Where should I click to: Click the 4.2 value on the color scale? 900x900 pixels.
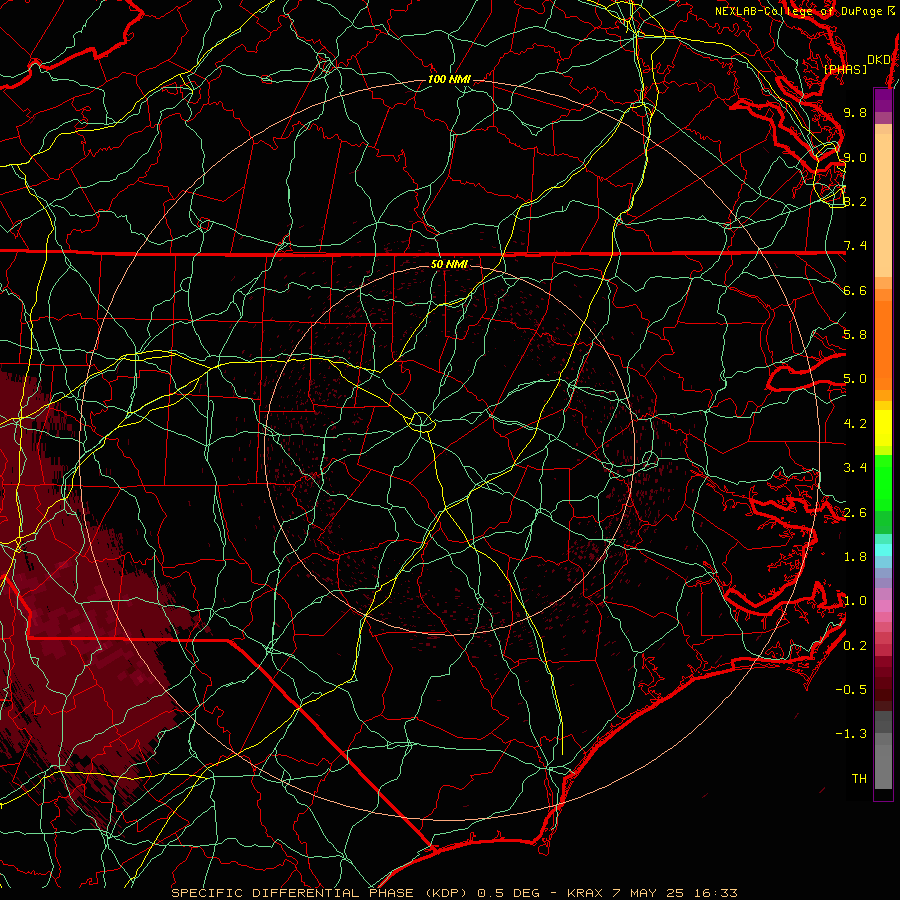pyautogui.click(x=855, y=424)
